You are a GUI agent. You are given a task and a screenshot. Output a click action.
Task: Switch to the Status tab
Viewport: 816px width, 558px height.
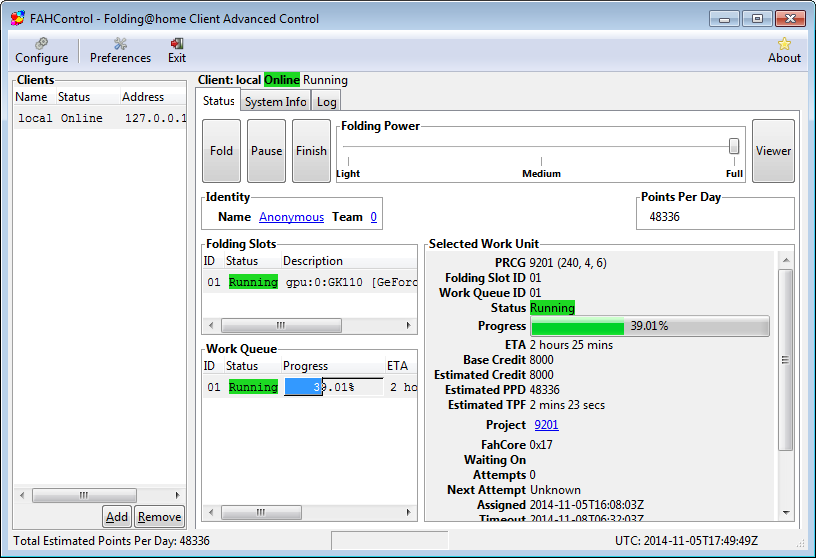219,101
